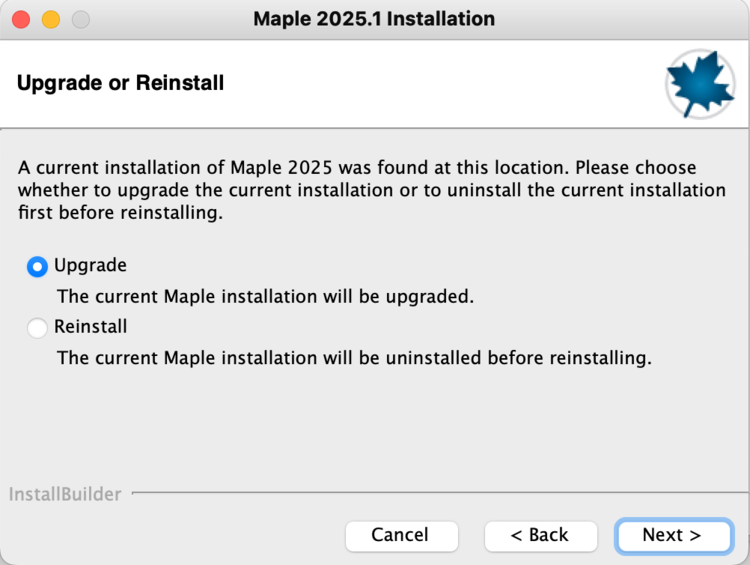
Task: Click the gray disabled zoom window button
Action: point(81,19)
